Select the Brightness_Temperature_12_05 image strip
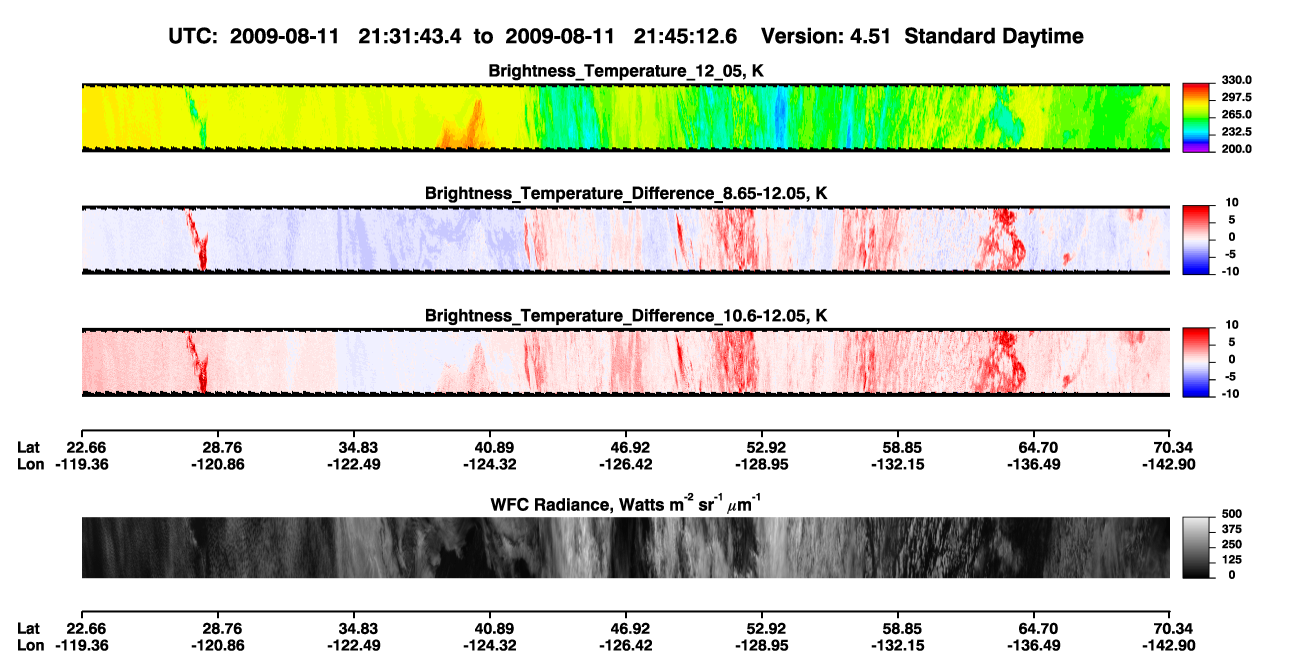 pos(625,117)
